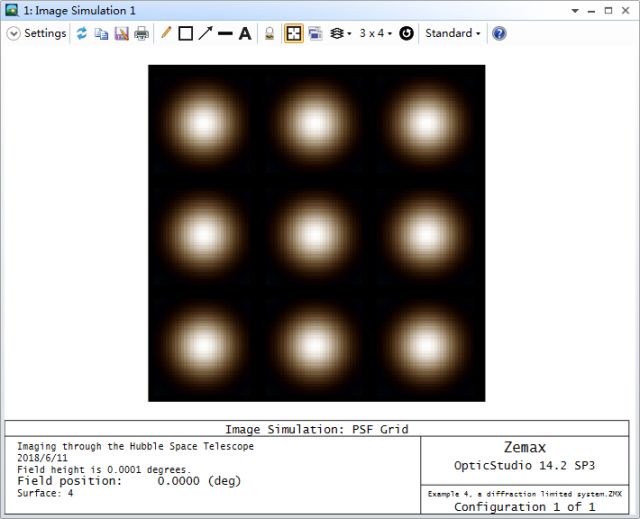Open the blue help icon
Viewport: 640px width, 519px height.
(x=499, y=33)
